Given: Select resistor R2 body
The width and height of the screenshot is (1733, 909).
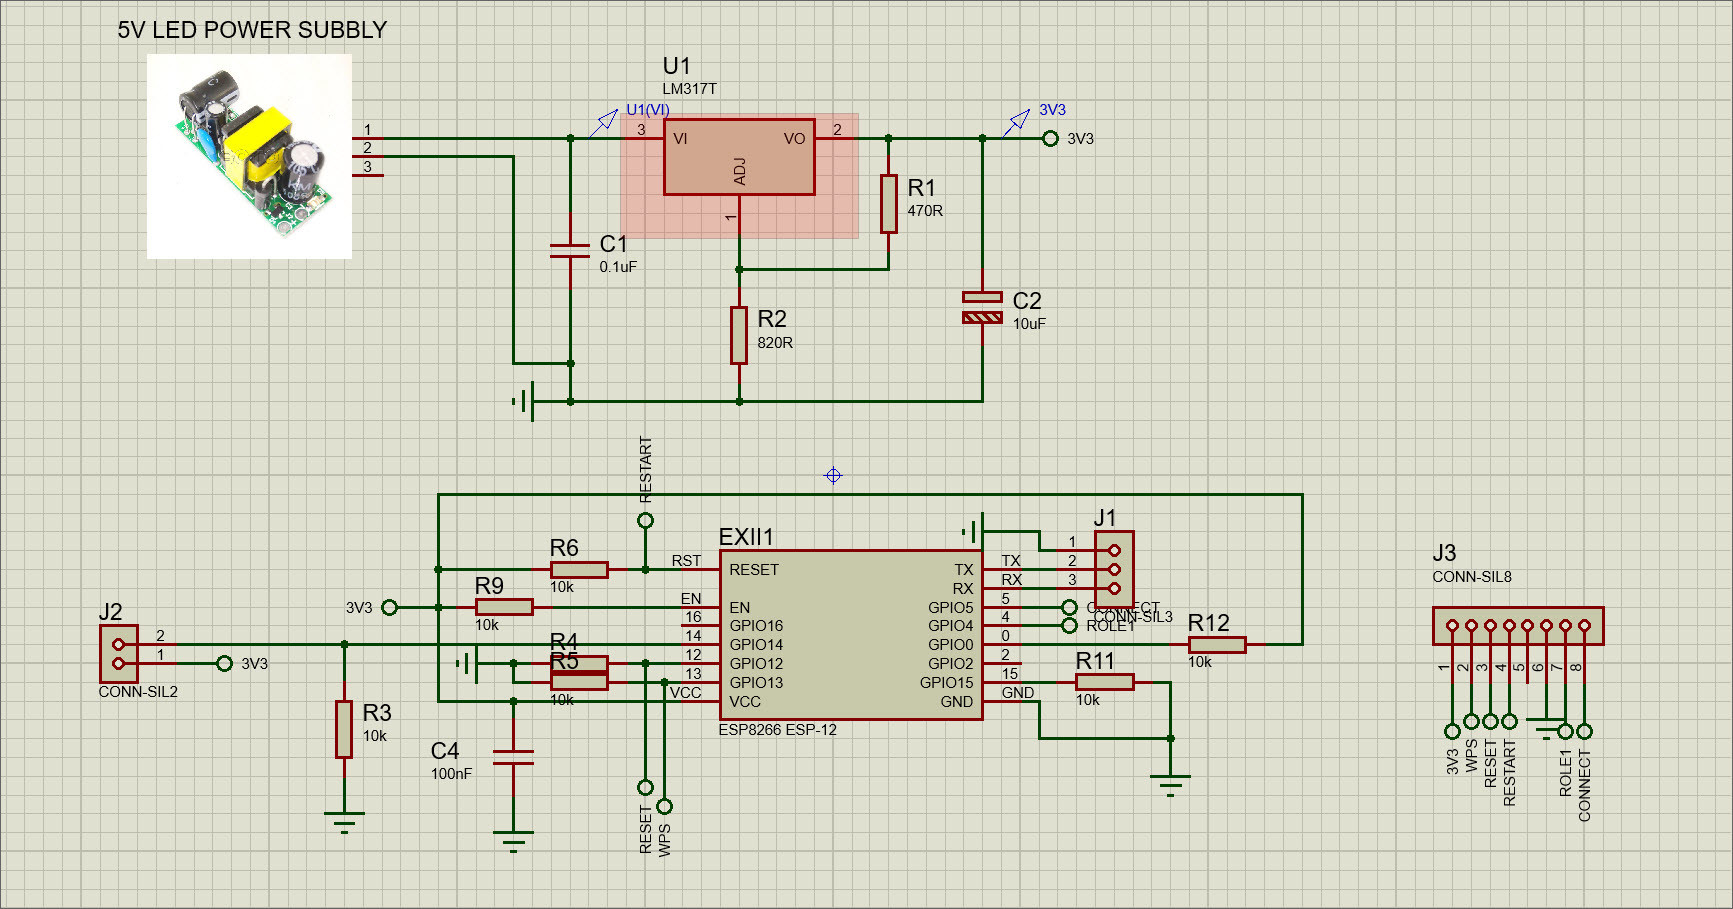Looking at the screenshot, I should 739,335.
